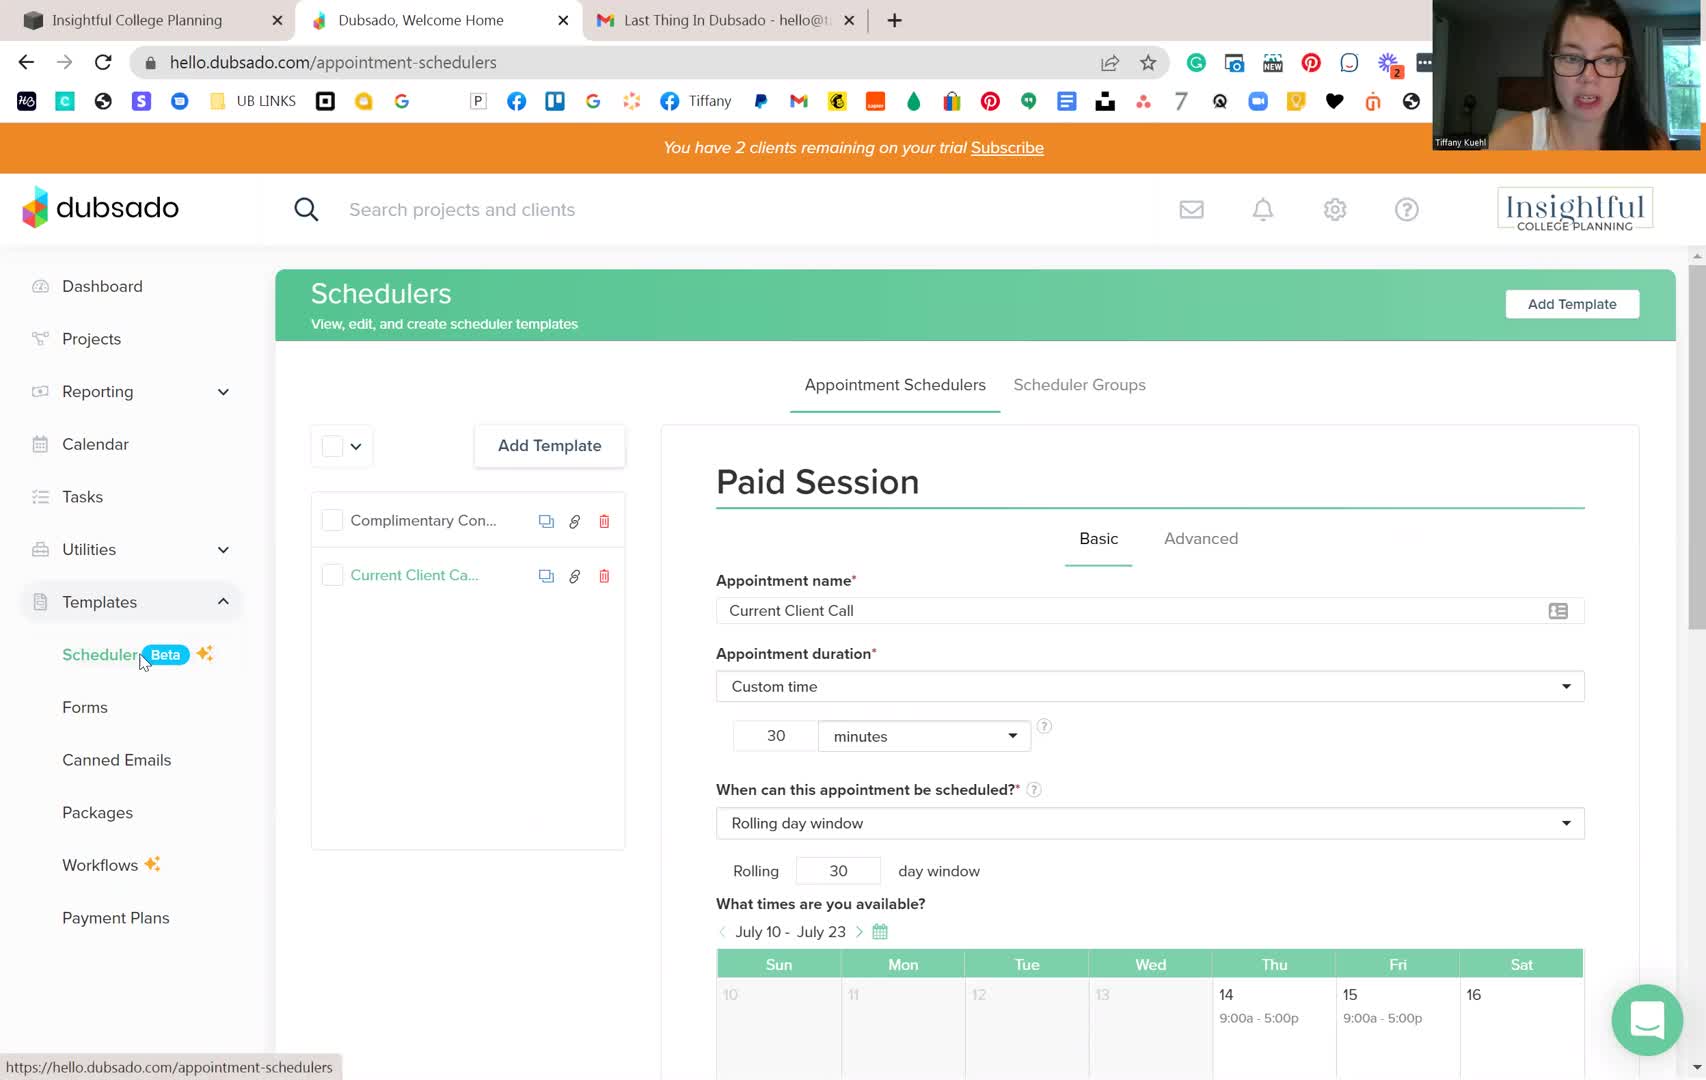The height and width of the screenshot is (1080, 1706).
Task: Open Calendar in sidebar
Action: point(95,444)
